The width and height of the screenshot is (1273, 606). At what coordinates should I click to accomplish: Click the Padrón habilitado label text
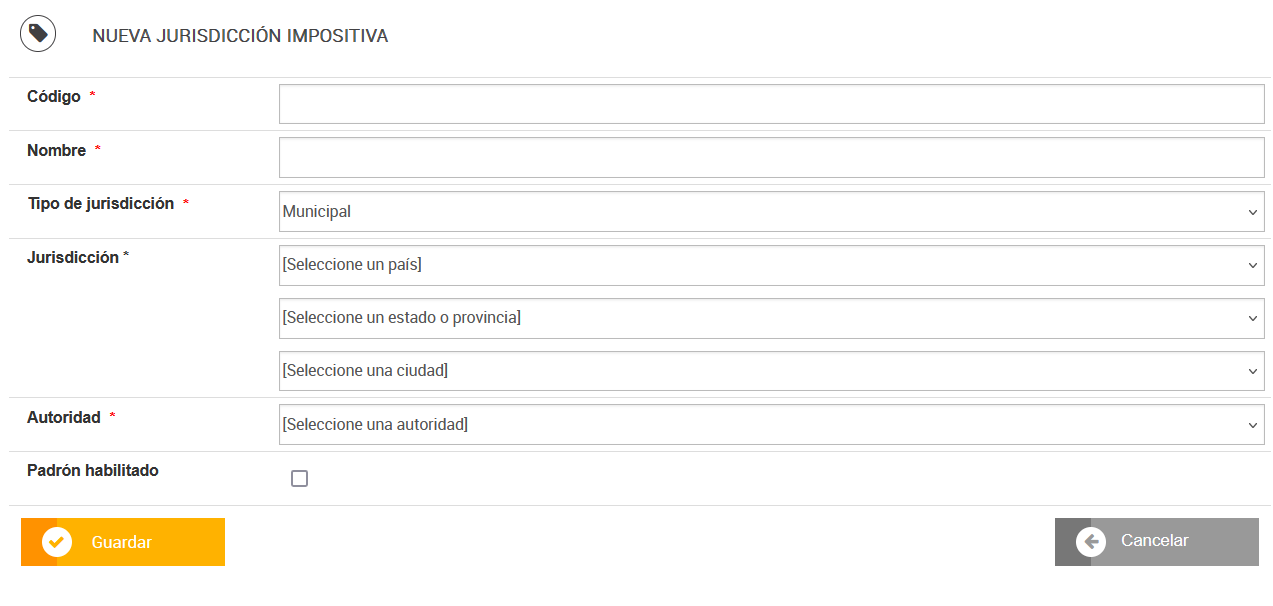[x=93, y=471]
